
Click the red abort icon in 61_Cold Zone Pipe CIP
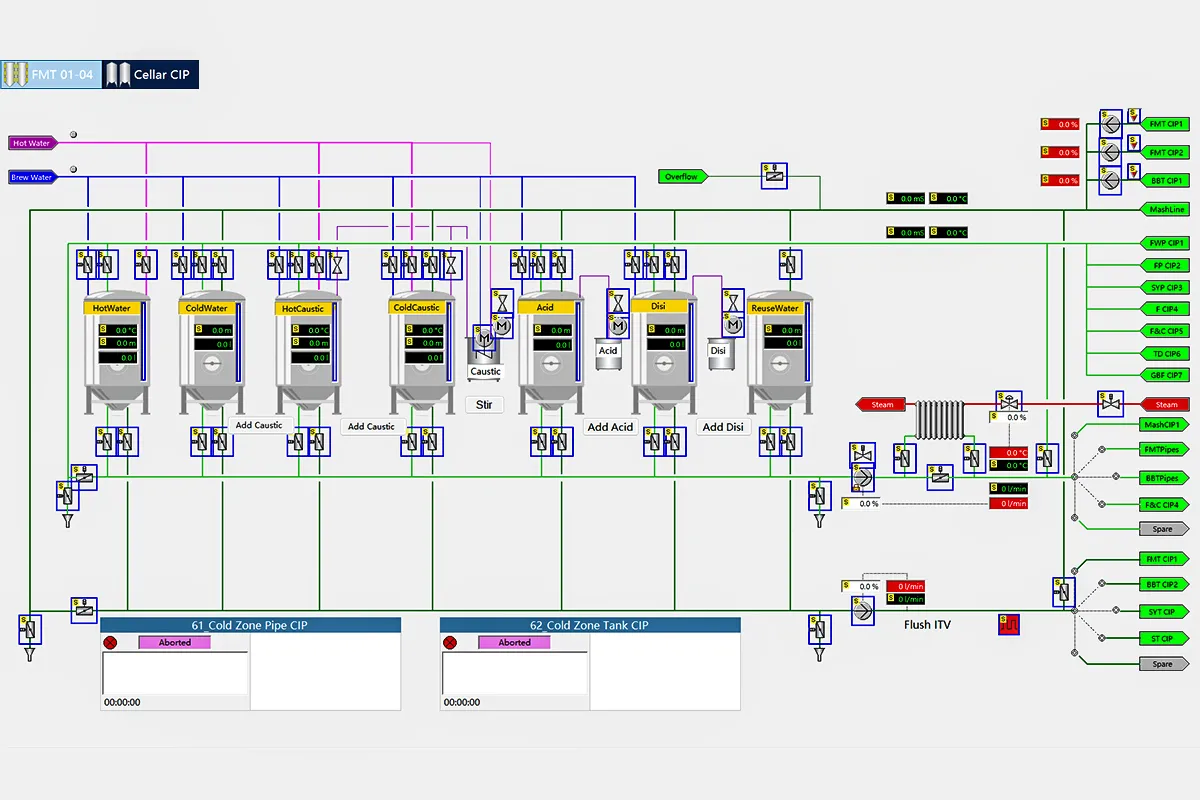pyautogui.click(x=110, y=642)
